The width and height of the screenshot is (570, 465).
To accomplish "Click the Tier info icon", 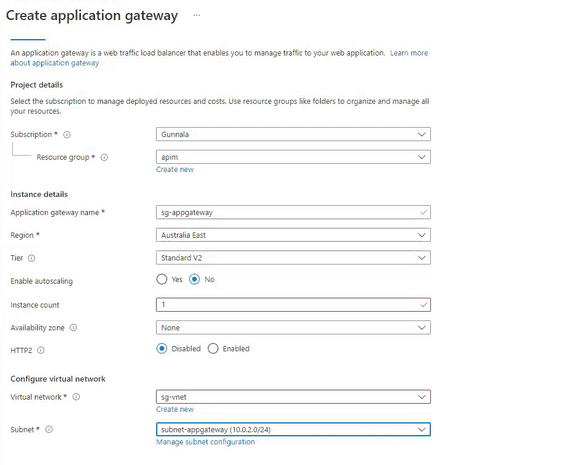I will coord(32,258).
